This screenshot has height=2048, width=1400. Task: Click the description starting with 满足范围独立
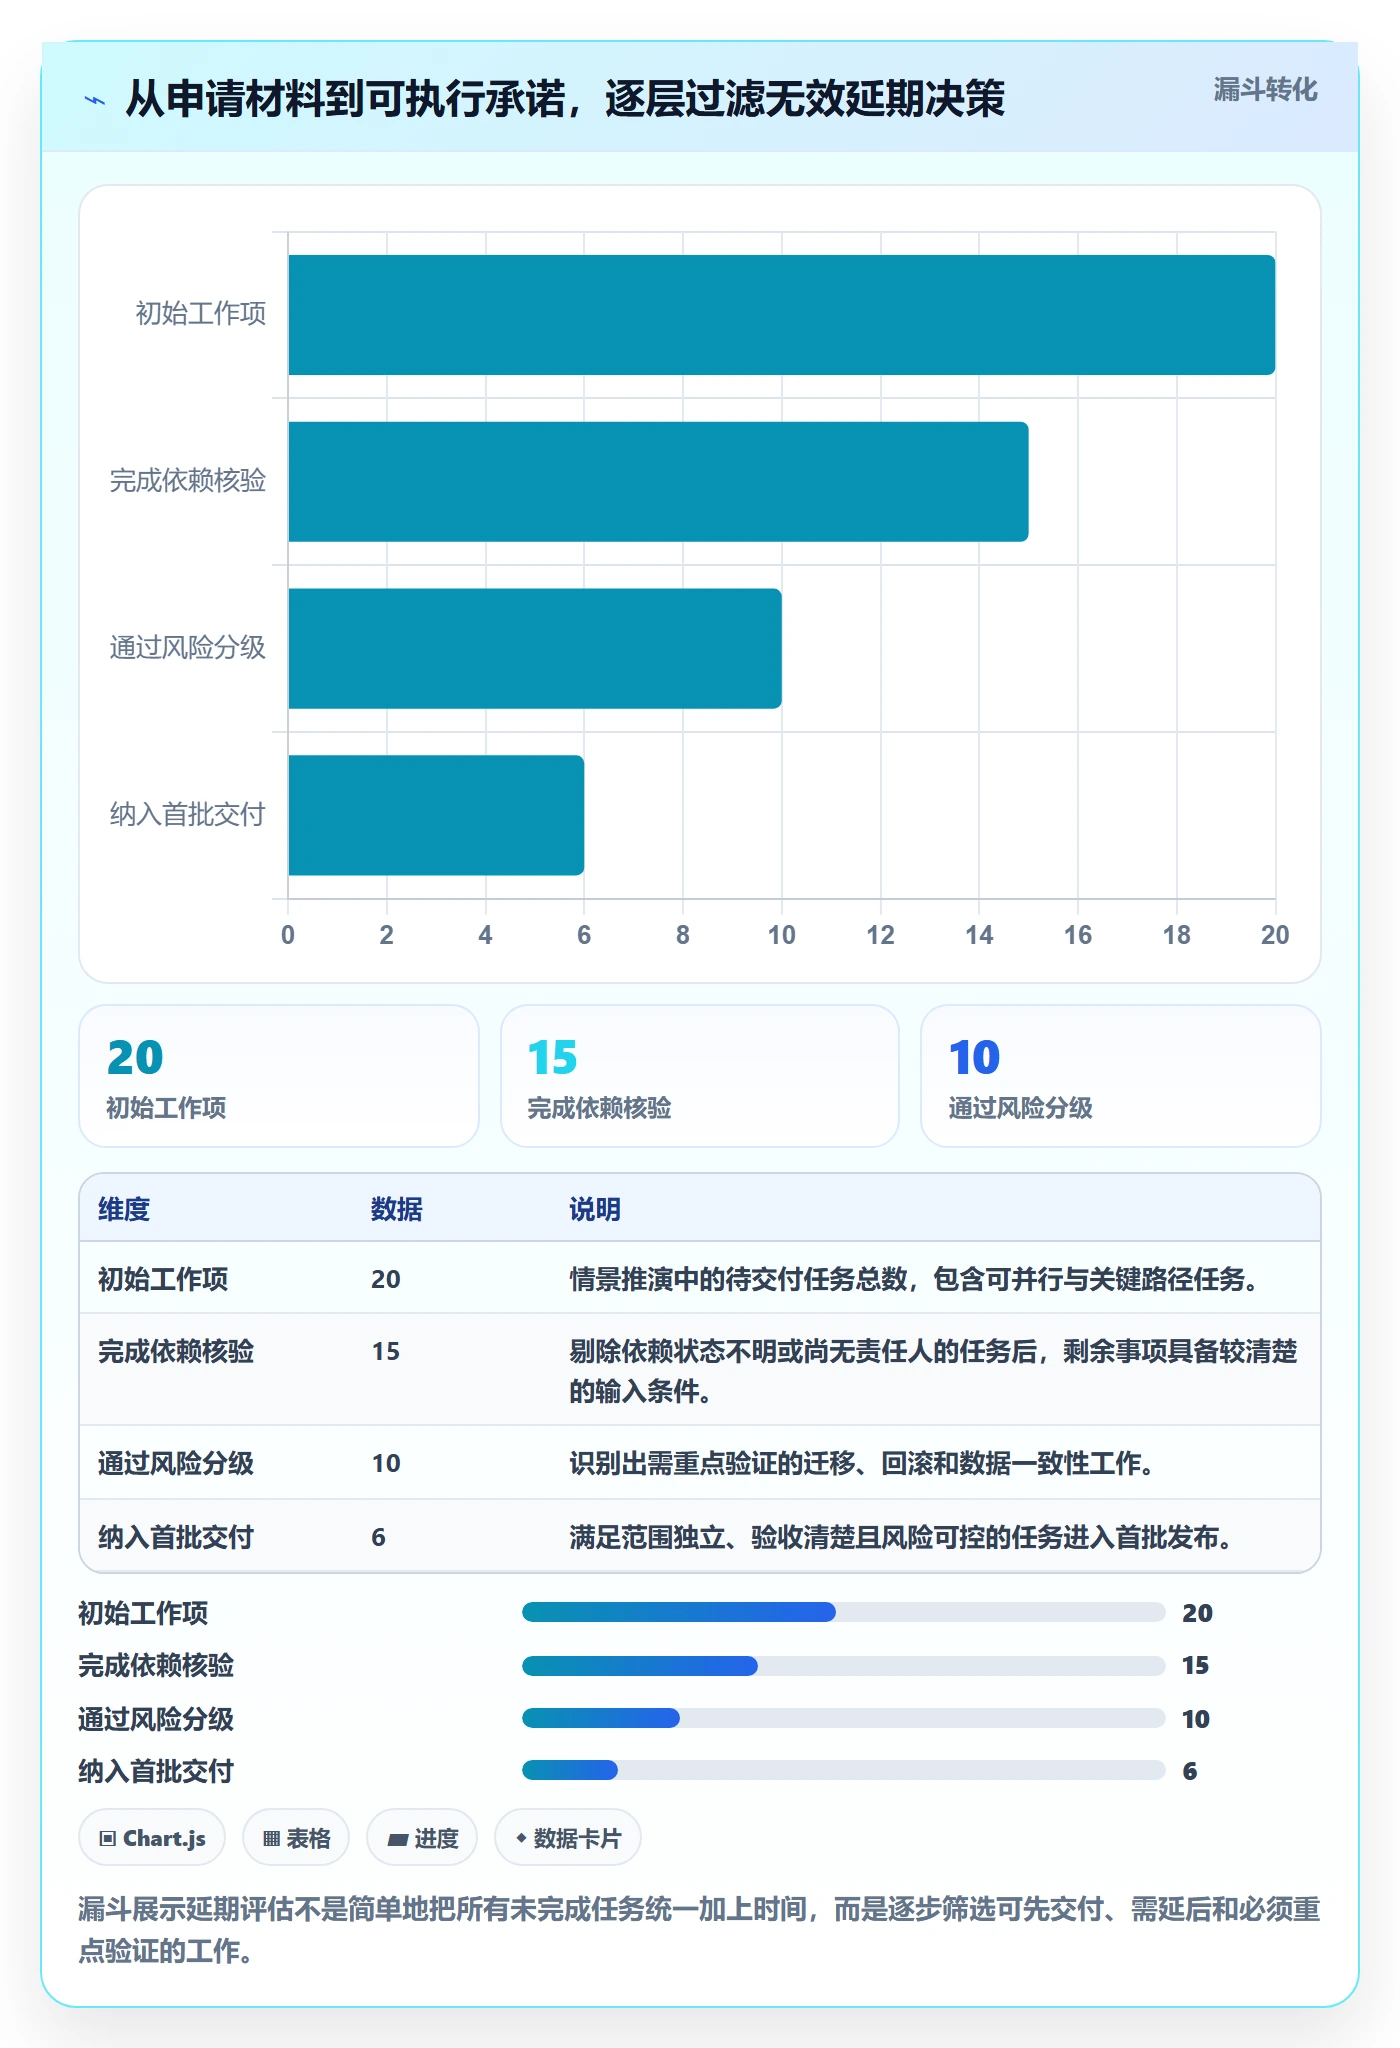tap(901, 1537)
